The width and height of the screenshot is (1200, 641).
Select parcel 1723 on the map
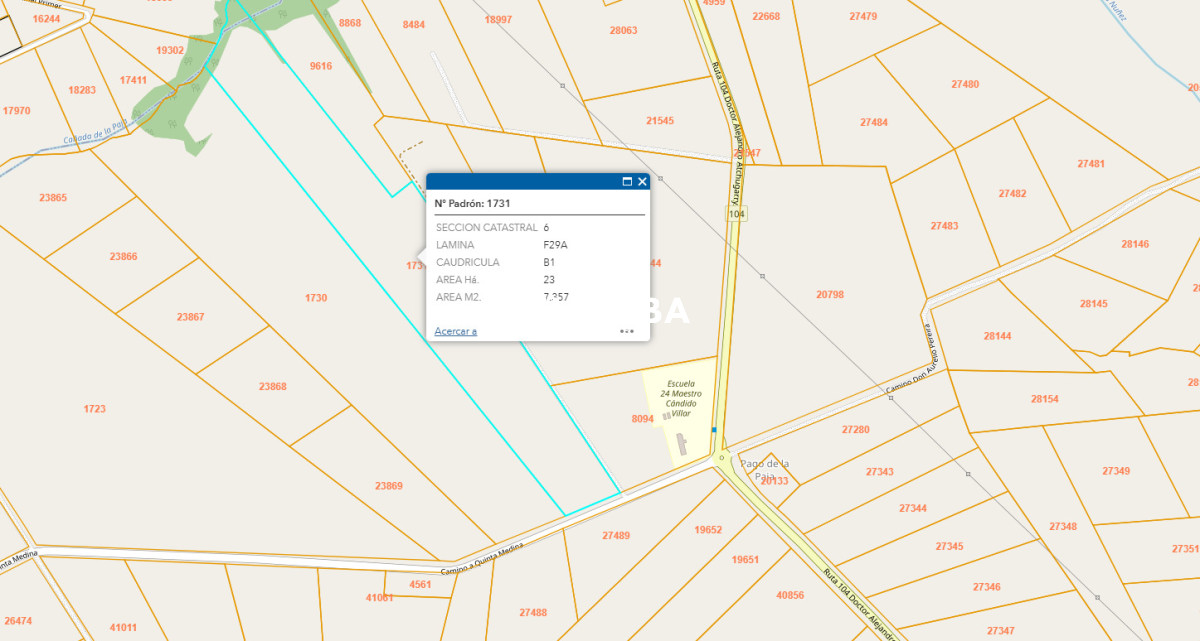coord(95,408)
